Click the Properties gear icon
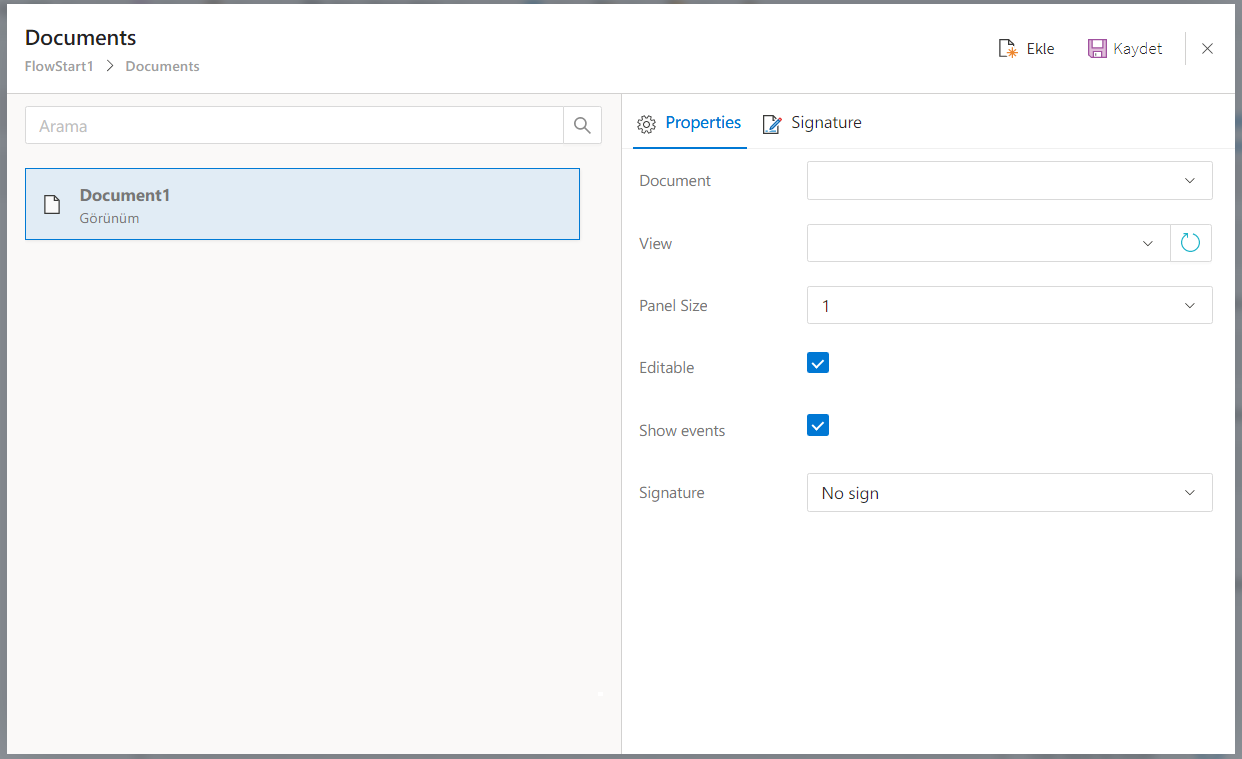1242x759 pixels. (x=647, y=124)
